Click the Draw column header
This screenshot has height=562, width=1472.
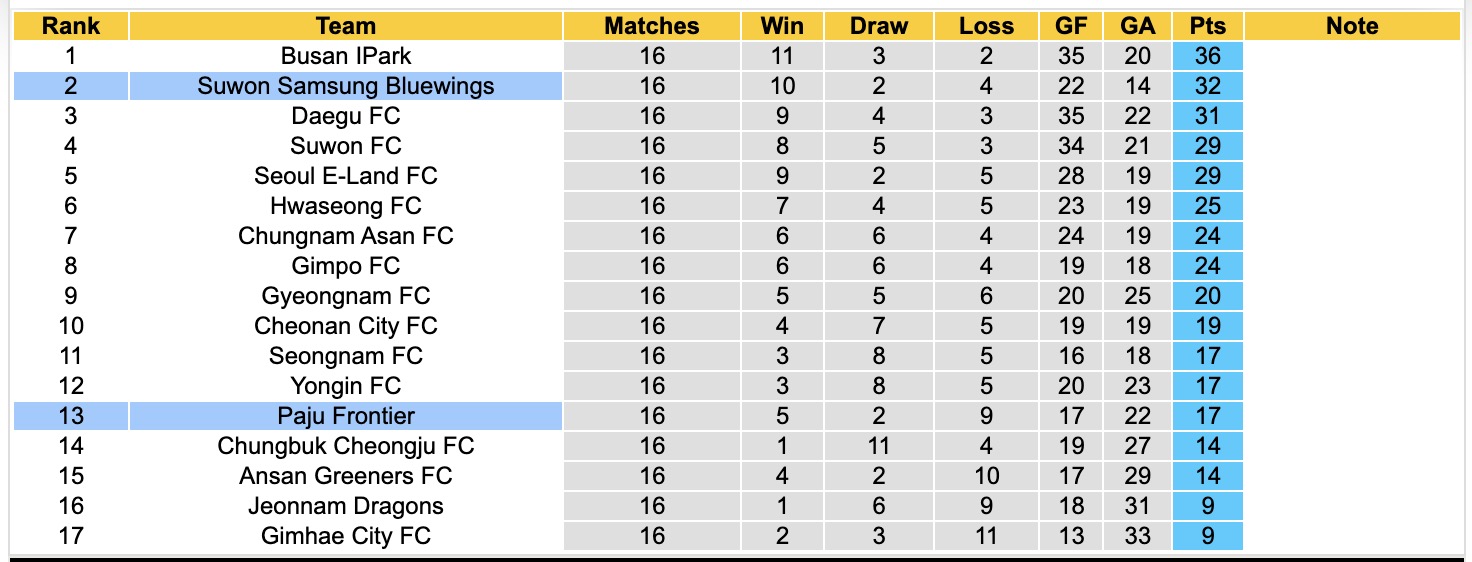pyautogui.click(x=879, y=26)
